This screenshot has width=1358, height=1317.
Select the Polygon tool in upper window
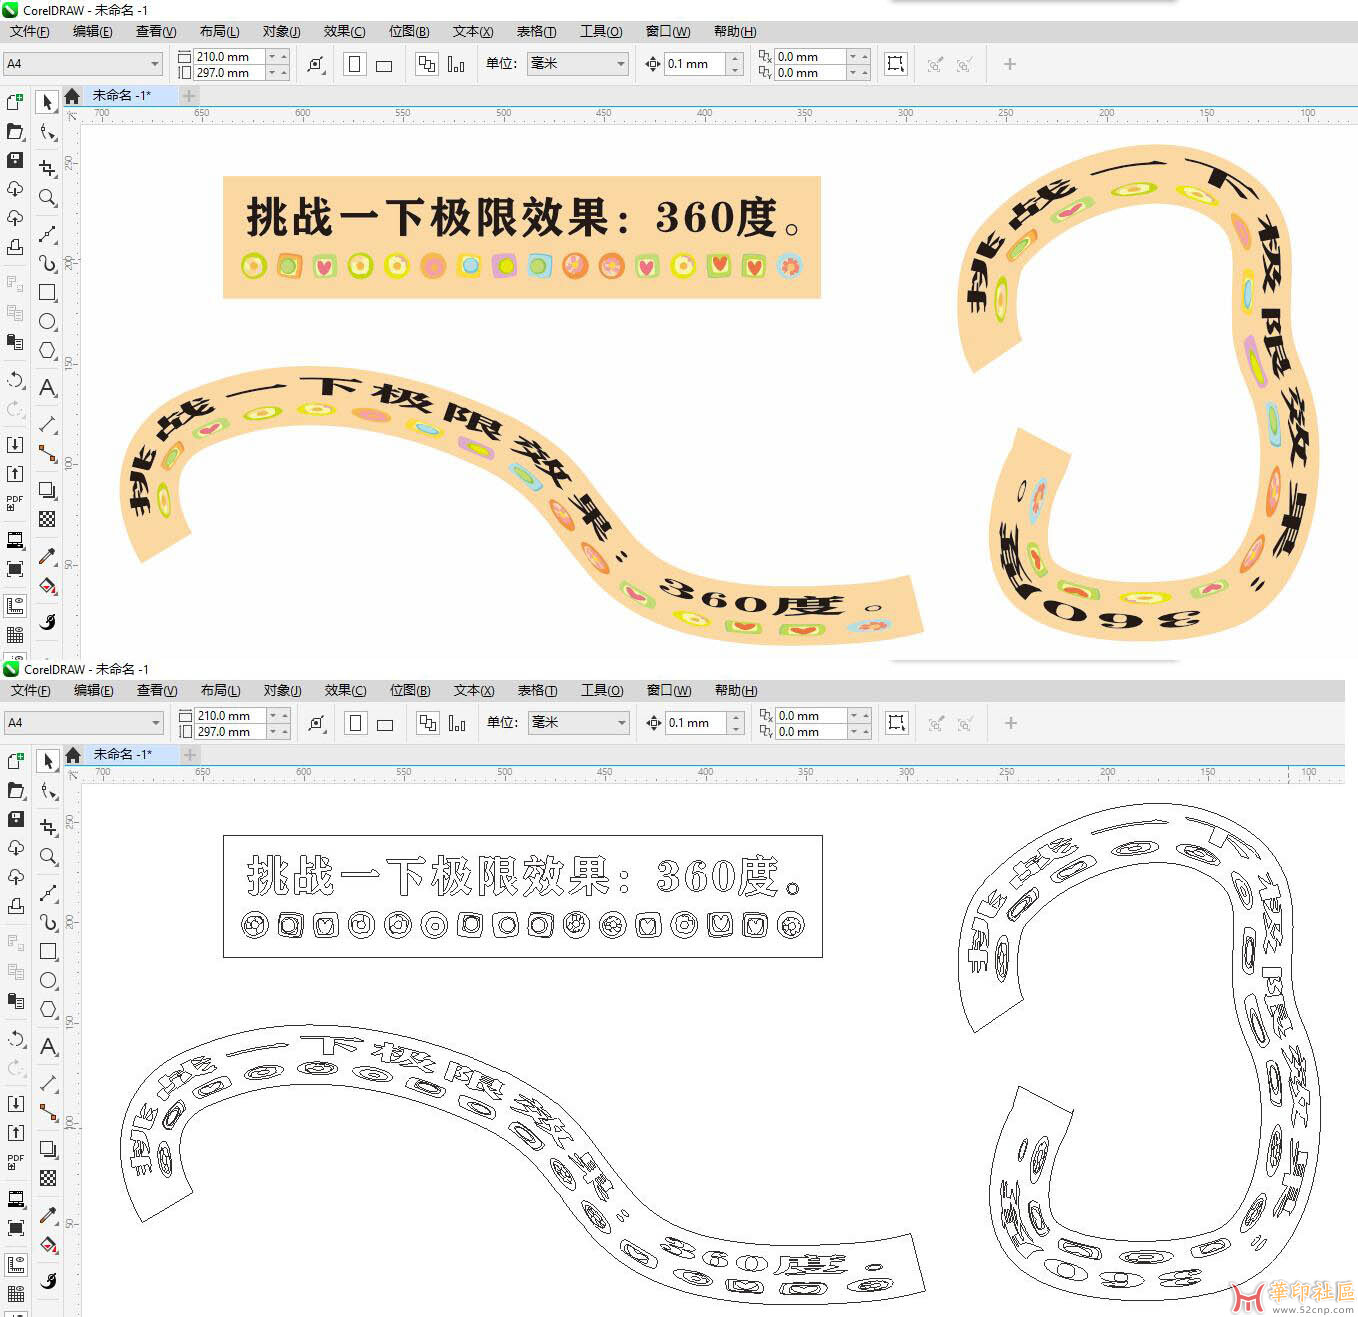(47, 350)
